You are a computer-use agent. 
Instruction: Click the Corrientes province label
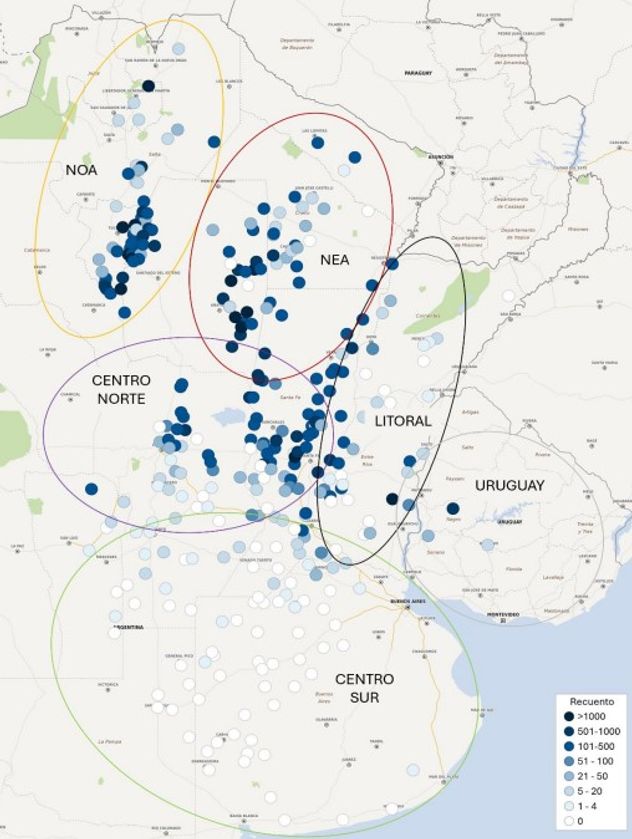click(429, 316)
